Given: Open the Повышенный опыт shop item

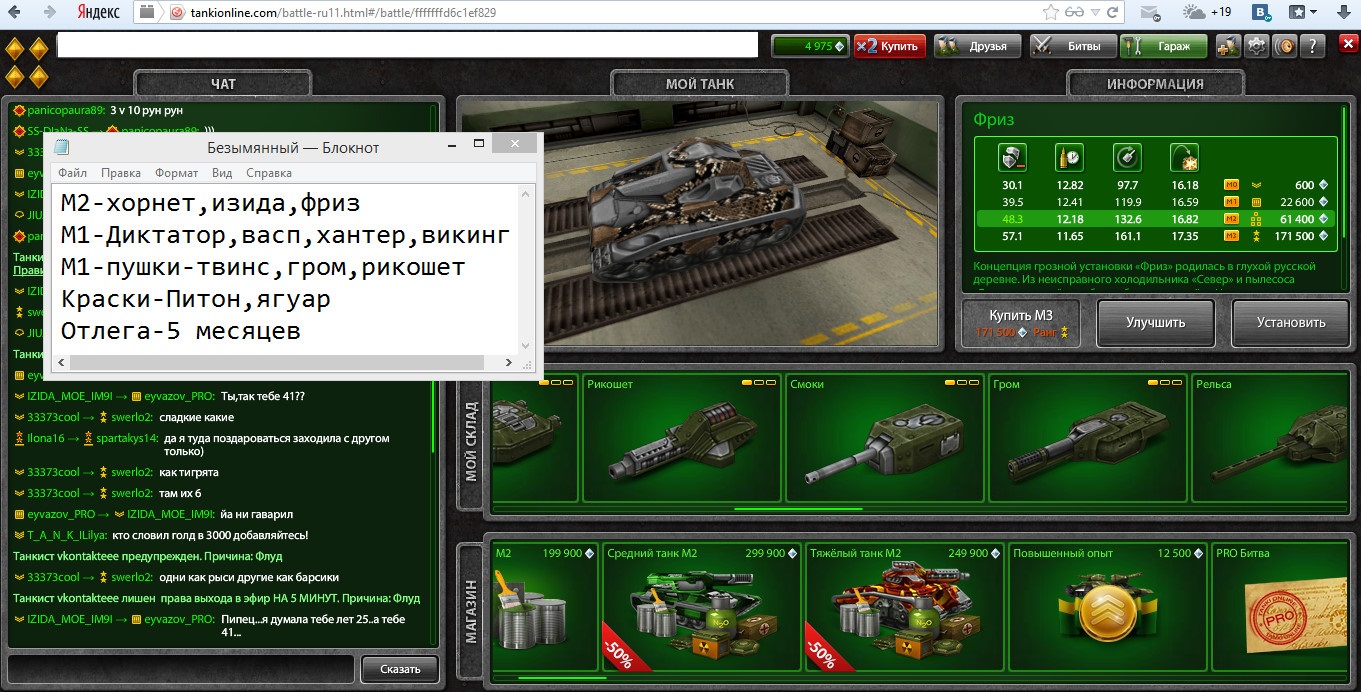Looking at the screenshot, I should (x=1106, y=607).
